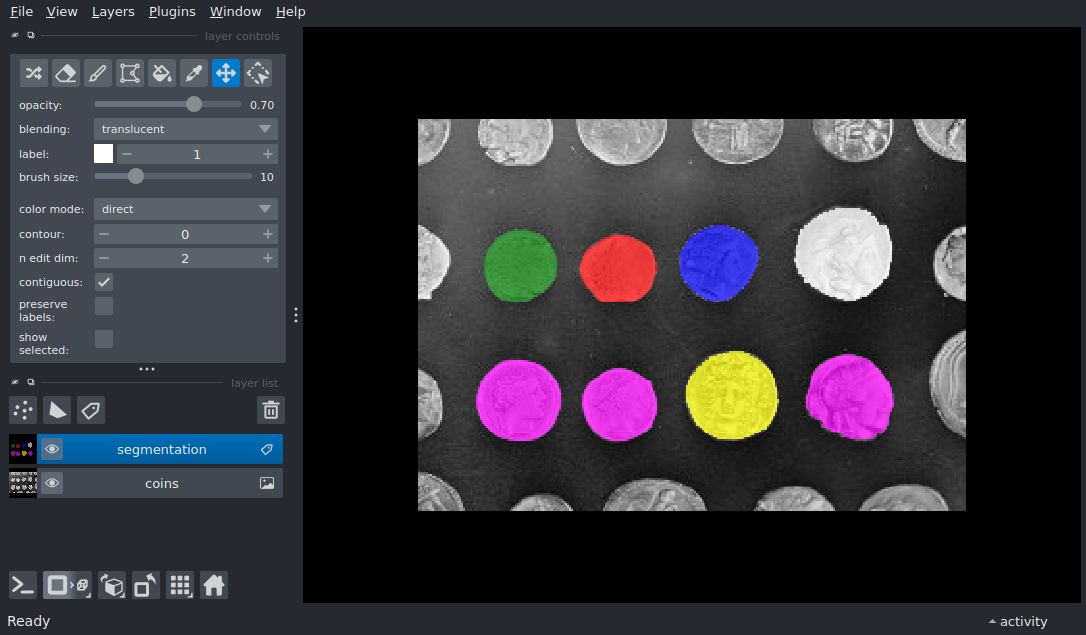The width and height of the screenshot is (1086, 635).
Task: Decrease the contour value
Action: [x=104, y=235]
